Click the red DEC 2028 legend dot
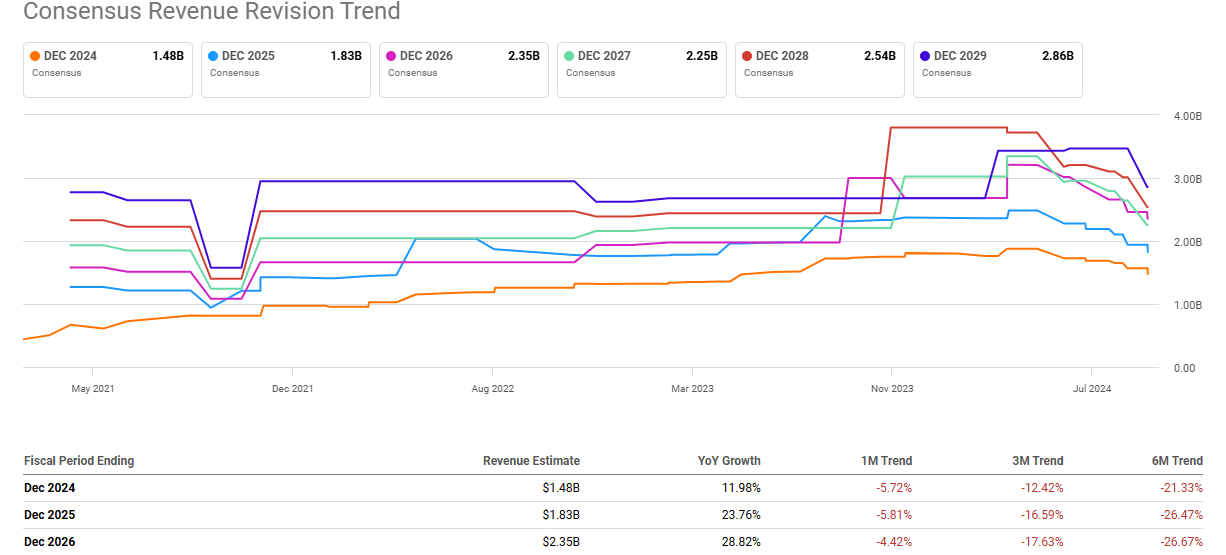Viewport: 1226px width, 555px height. [748, 56]
